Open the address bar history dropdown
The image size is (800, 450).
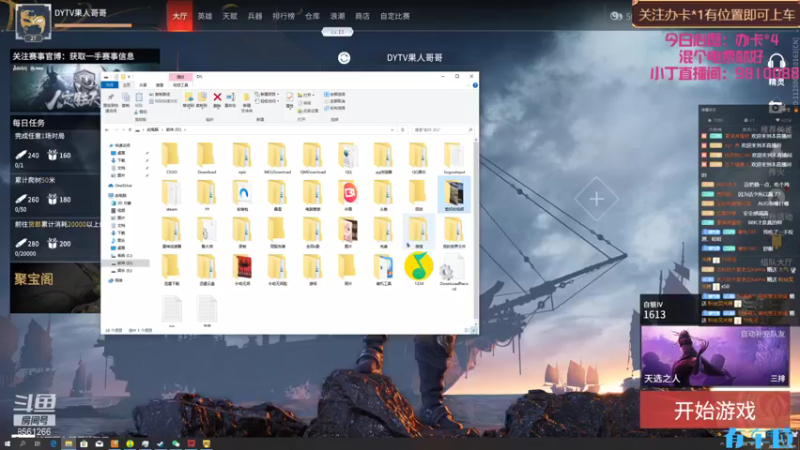pyautogui.click(x=392, y=130)
